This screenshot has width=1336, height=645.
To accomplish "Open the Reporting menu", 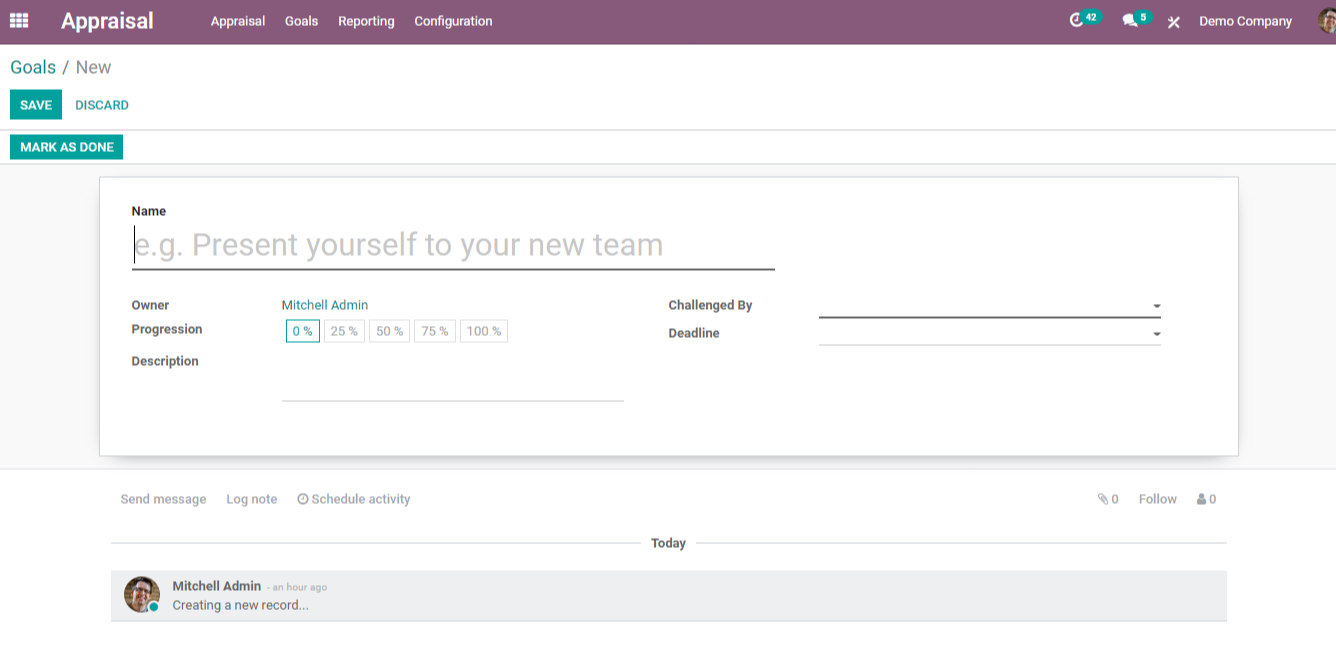I will click(366, 21).
